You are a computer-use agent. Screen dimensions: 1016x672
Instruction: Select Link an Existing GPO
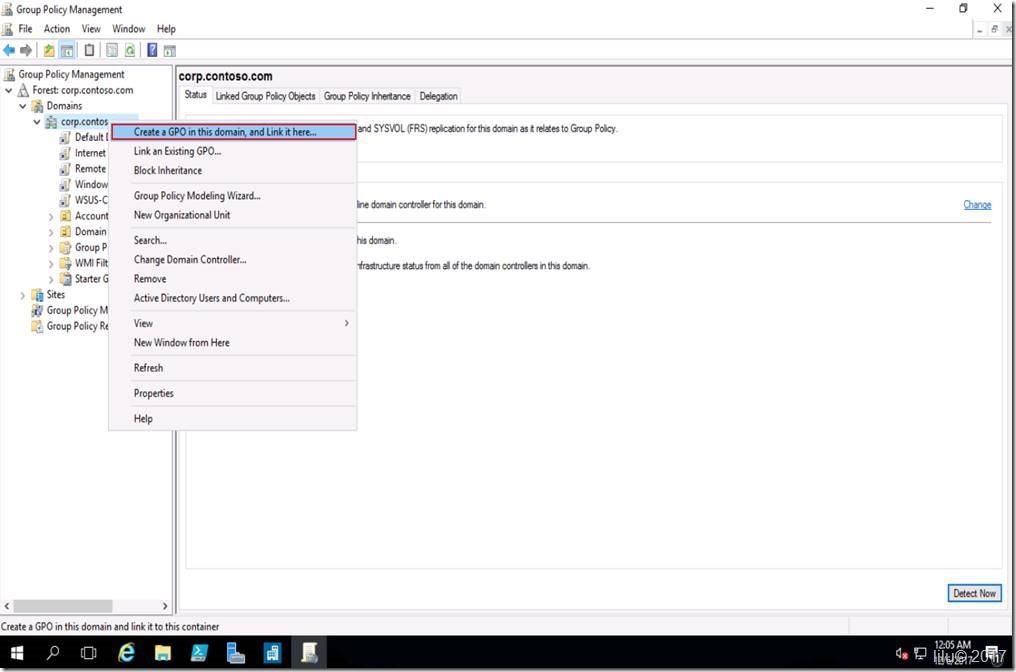(233, 151)
